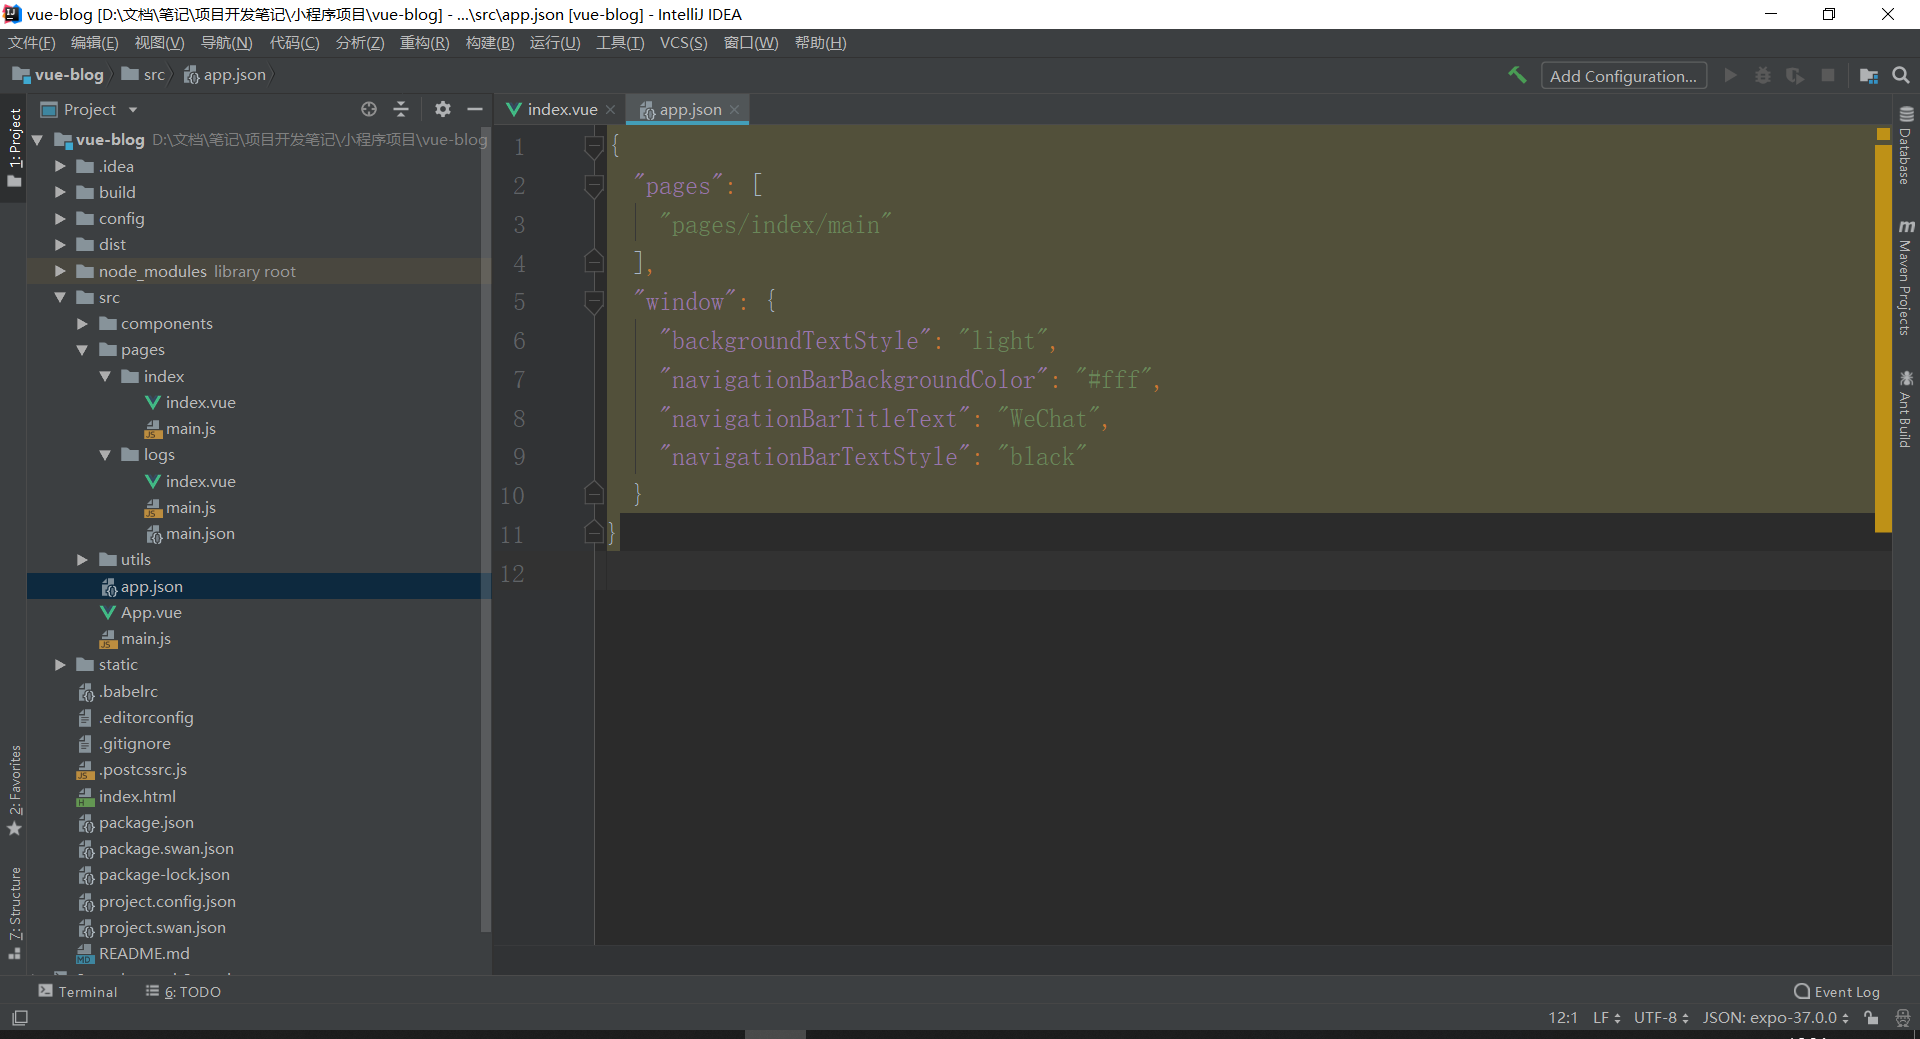The width and height of the screenshot is (1920, 1039).
Task: Expand the node_modules folder
Action: pos(60,271)
